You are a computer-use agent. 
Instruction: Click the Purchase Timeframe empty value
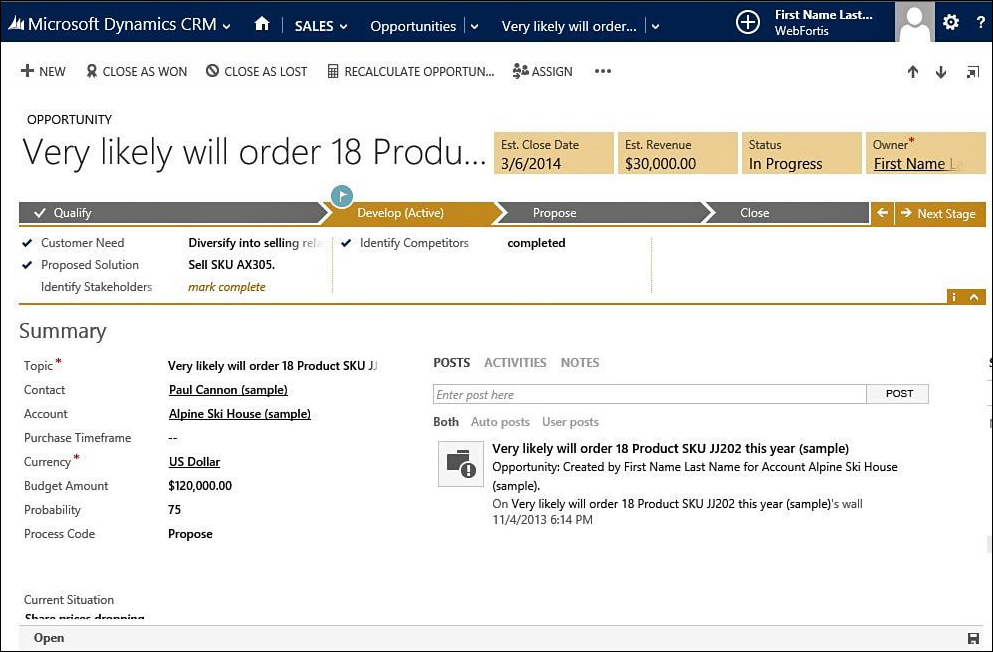(x=173, y=438)
